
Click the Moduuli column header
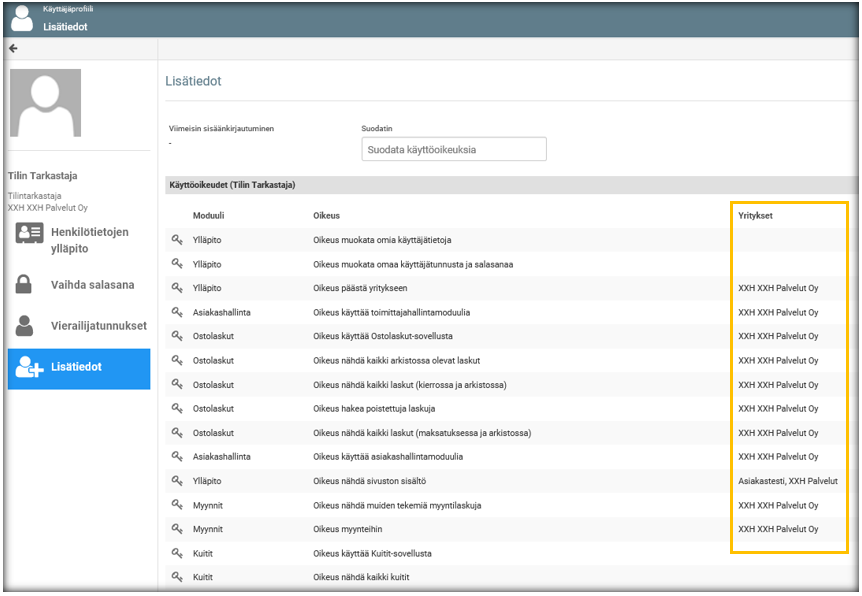[x=208, y=216]
